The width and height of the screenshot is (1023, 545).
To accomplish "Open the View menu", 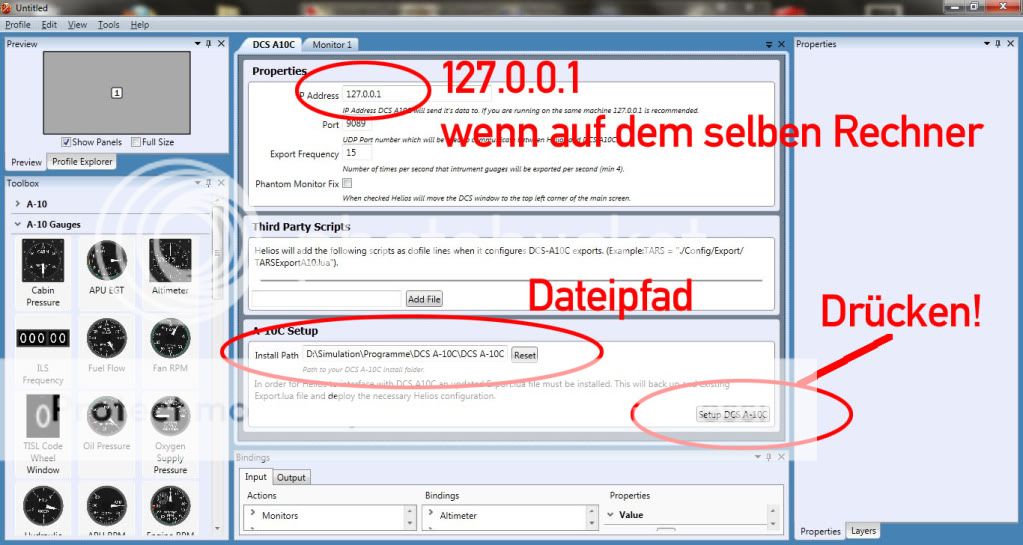I will (77, 24).
